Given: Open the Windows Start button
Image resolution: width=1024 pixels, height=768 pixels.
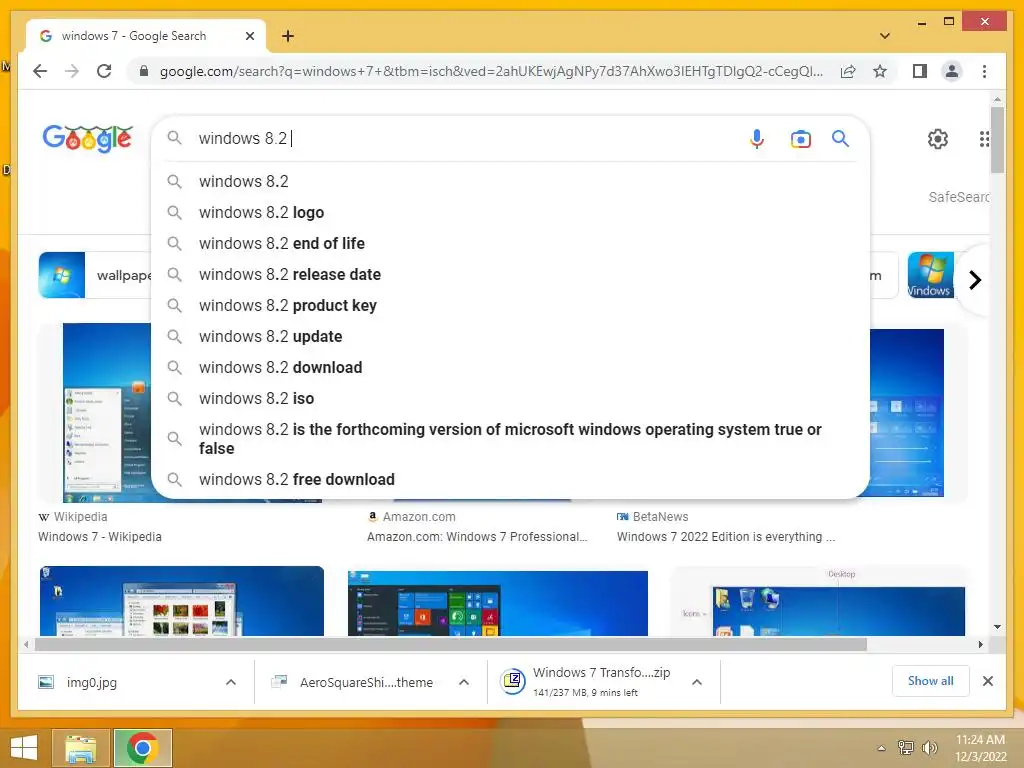Looking at the screenshot, I should [x=24, y=748].
